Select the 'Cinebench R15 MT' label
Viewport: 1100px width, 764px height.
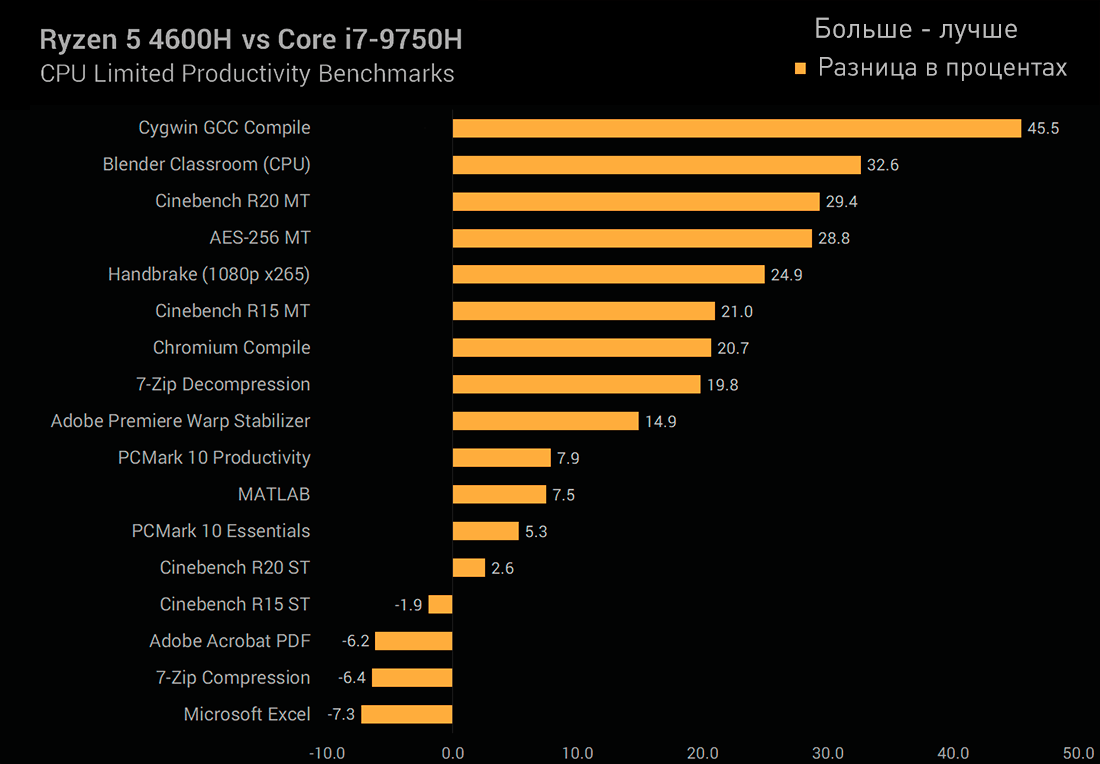pyautogui.click(x=233, y=311)
